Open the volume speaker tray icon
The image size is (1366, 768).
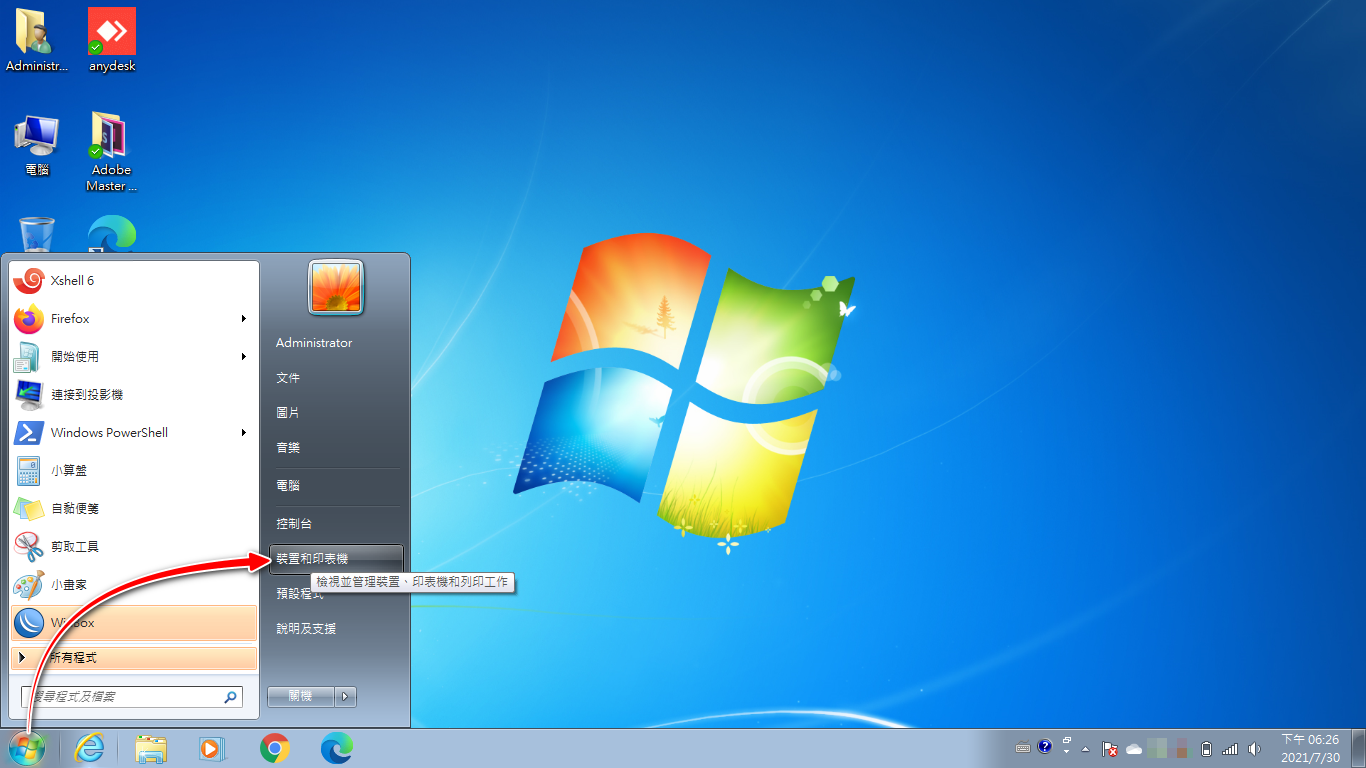(x=1254, y=748)
